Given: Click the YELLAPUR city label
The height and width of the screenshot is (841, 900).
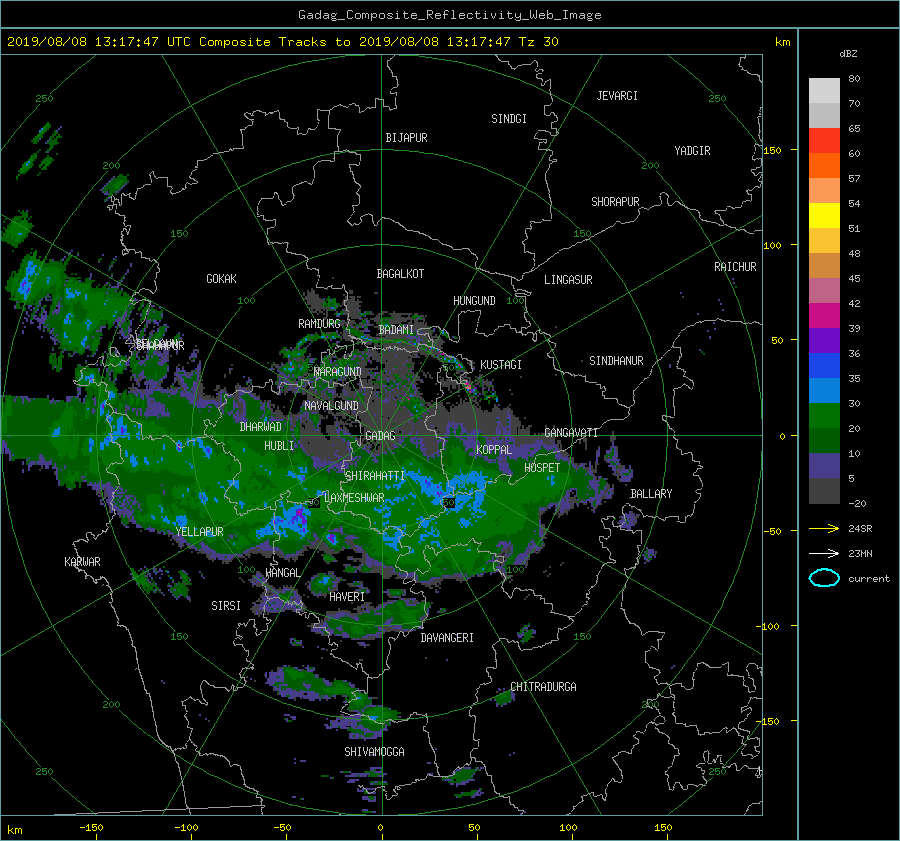Looking at the screenshot, I should click(199, 532).
